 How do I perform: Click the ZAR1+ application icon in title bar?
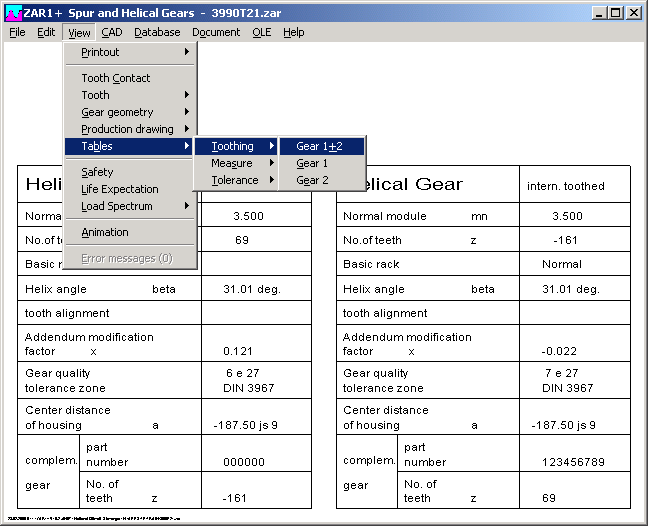click(14, 13)
